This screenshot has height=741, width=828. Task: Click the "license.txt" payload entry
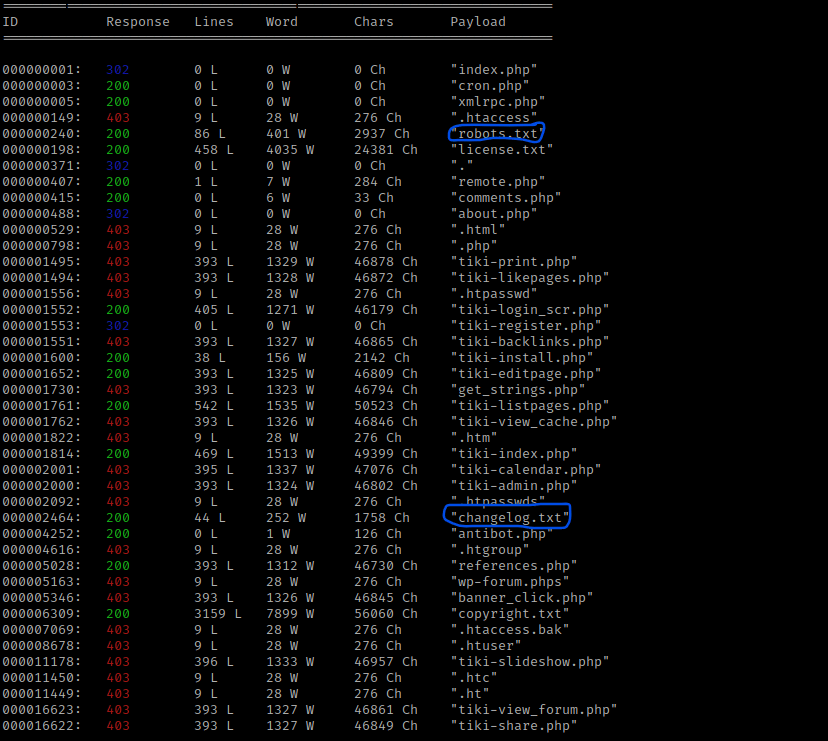pyautogui.click(x=501, y=149)
